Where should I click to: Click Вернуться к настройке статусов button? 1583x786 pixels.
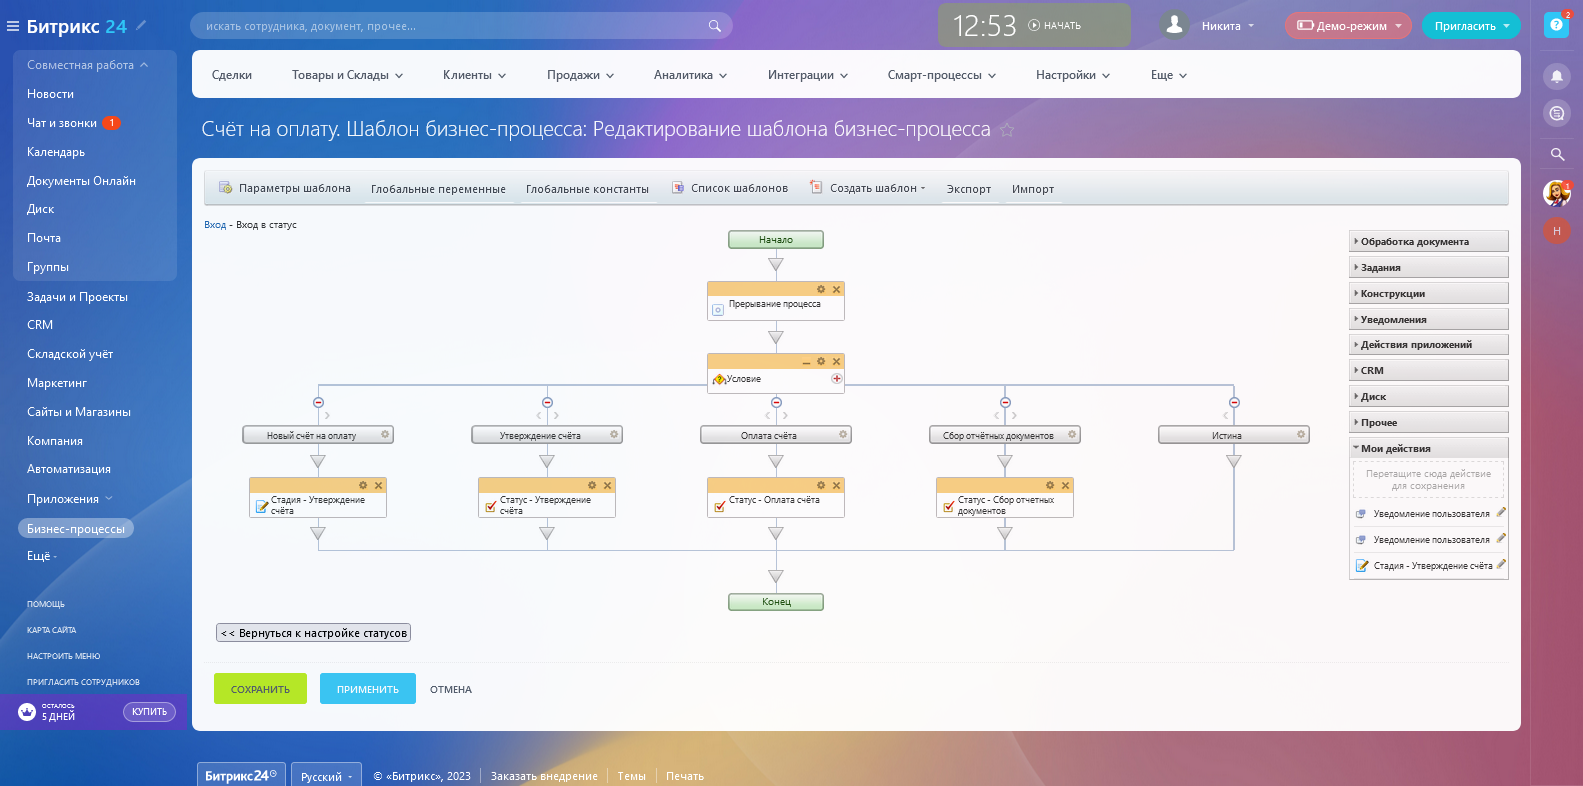tap(314, 633)
